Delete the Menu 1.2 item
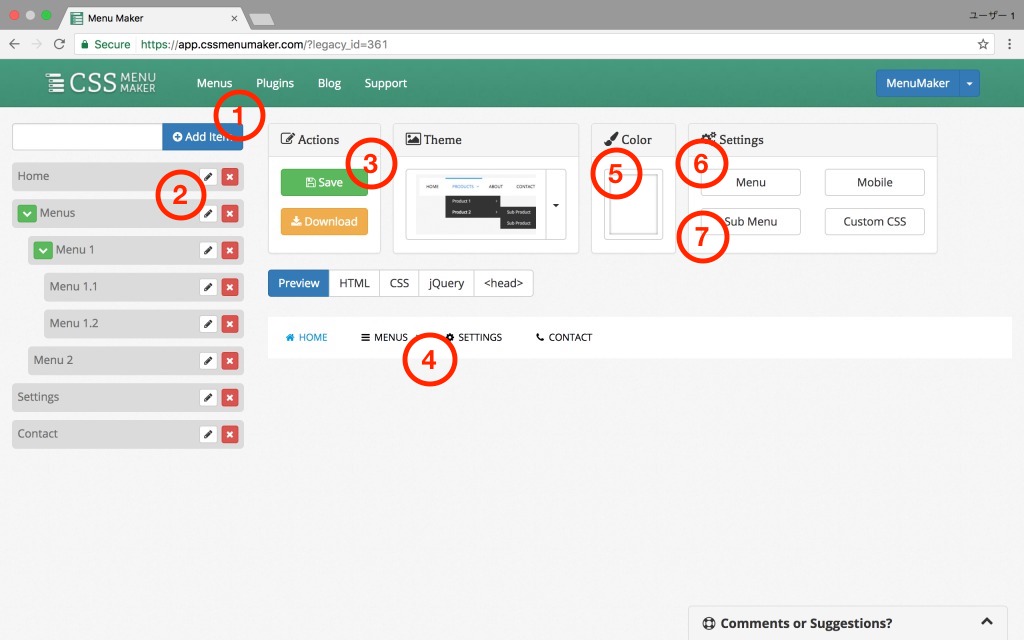Image resolution: width=1024 pixels, height=640 pixels. (230, 324)
